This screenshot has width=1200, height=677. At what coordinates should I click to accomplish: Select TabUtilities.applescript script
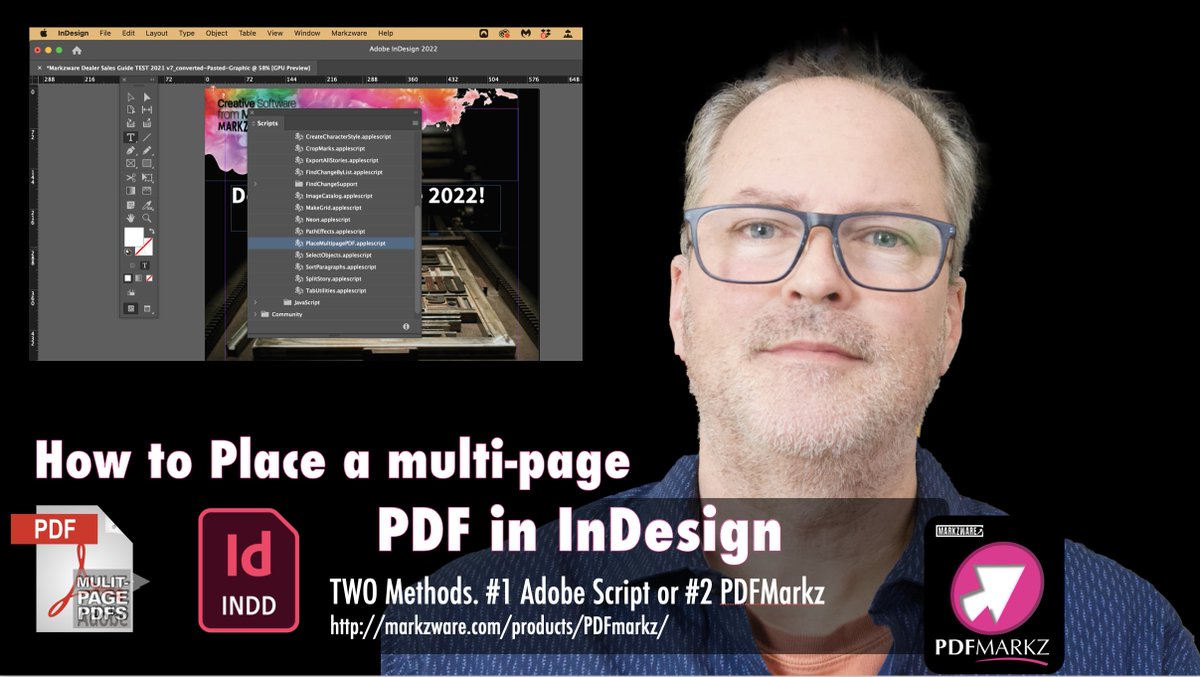pos(332,290)
